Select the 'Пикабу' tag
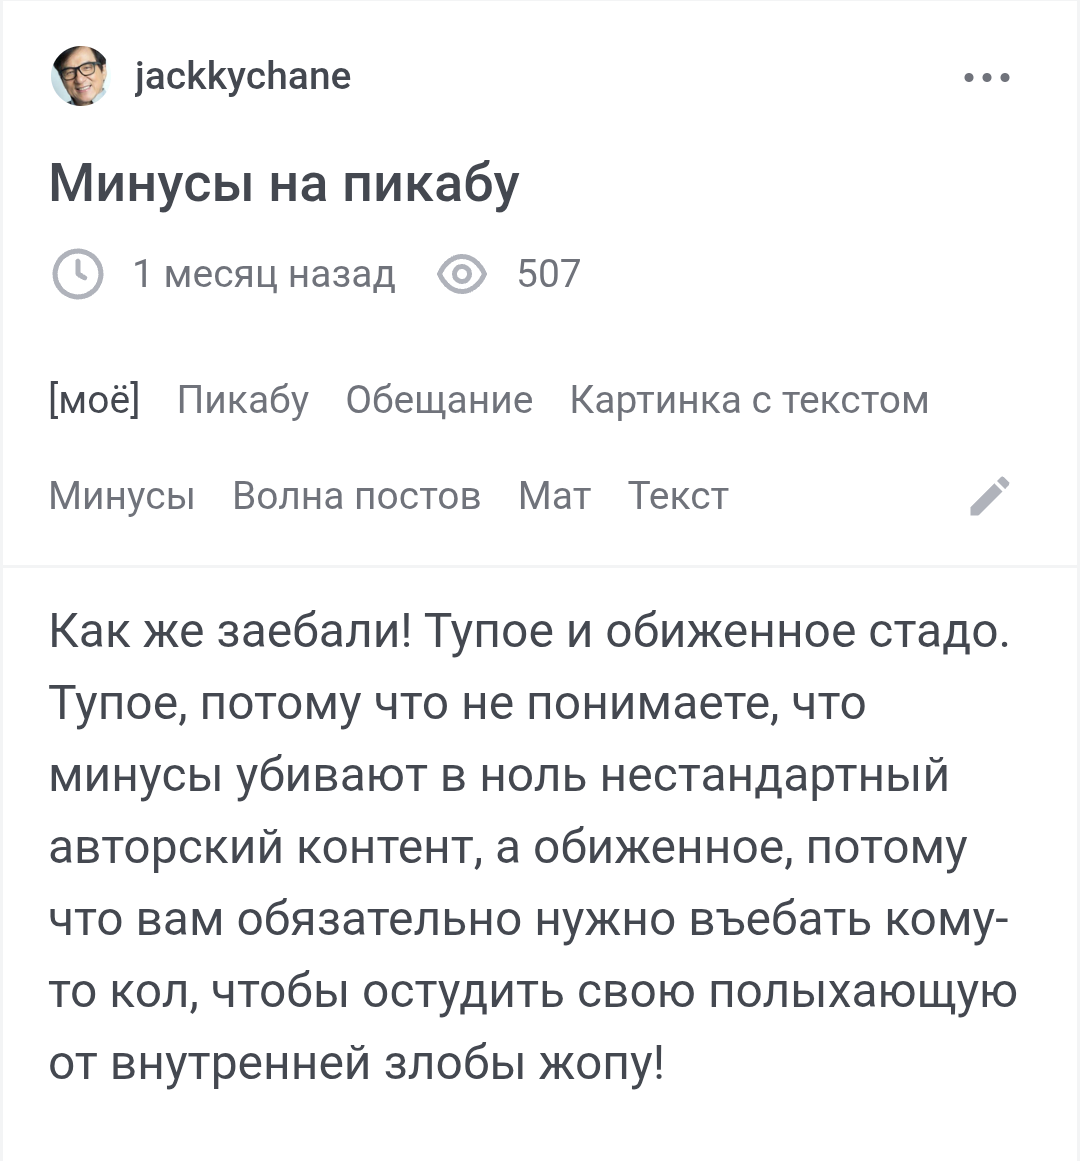Image resolution: width=1080 pixels, height=1161 pixels. (243, 400)
